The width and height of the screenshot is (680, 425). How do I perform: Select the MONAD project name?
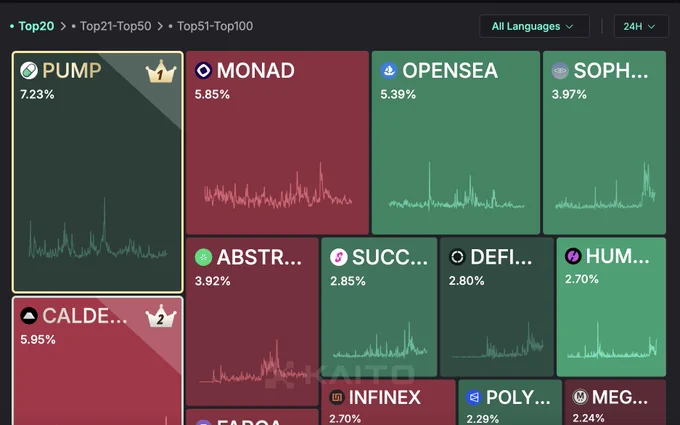coord(255,70)
